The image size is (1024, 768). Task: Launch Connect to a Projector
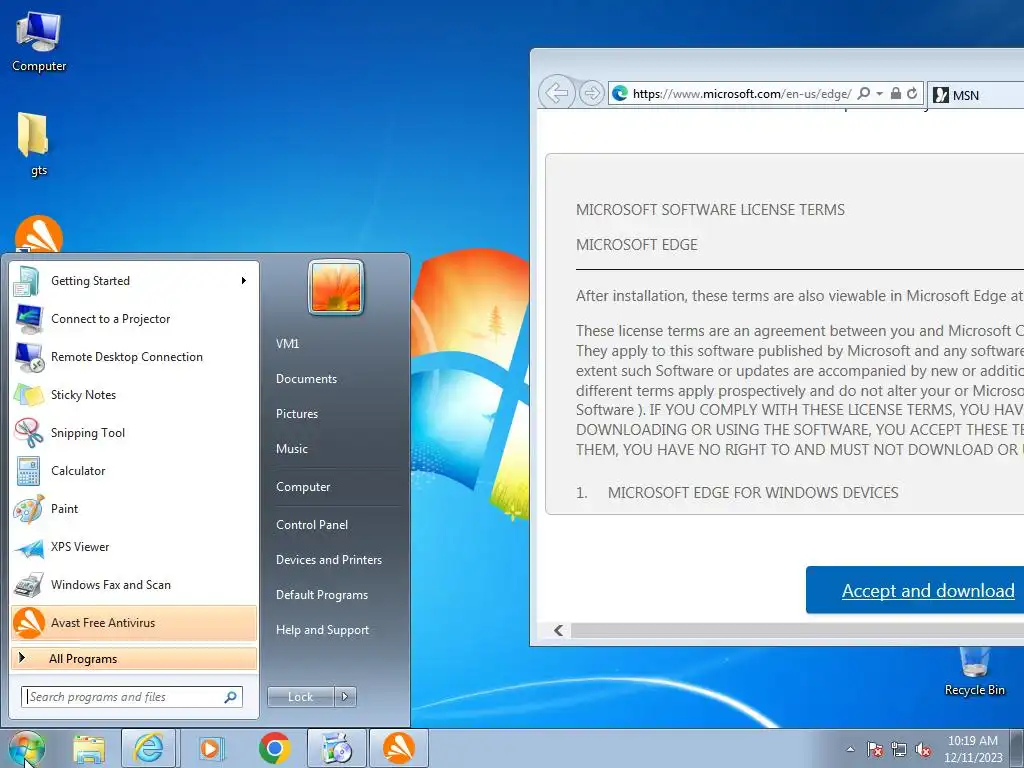135,319
